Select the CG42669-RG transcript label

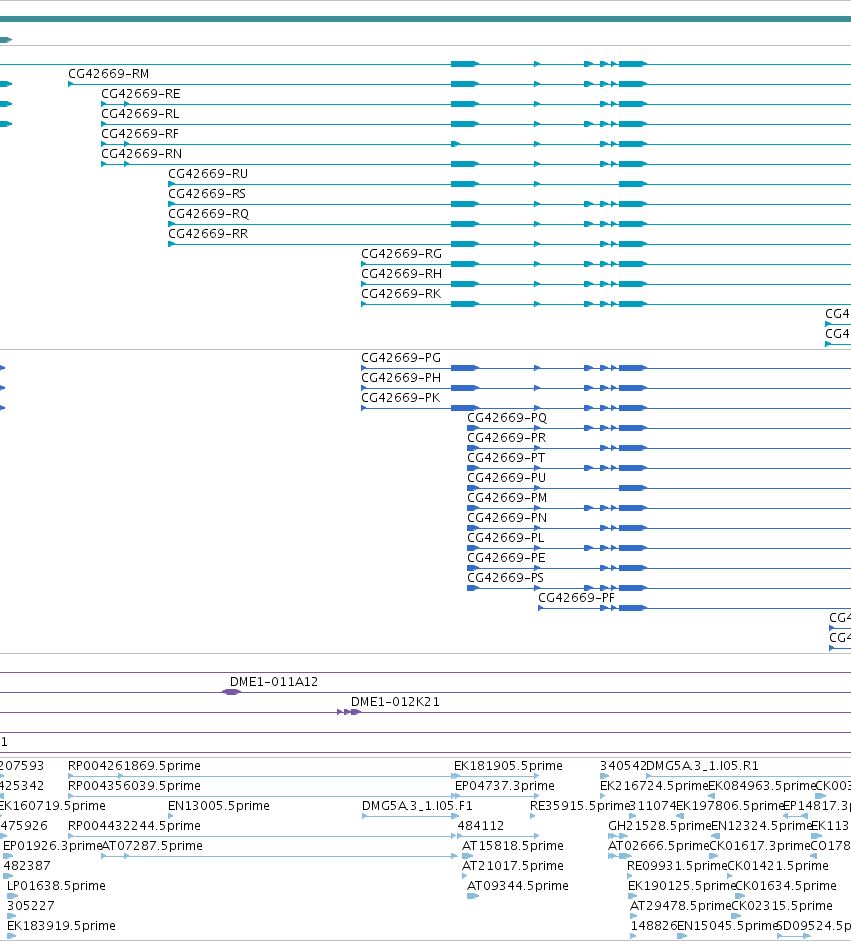pyautogui.click(x=401, y=253)
